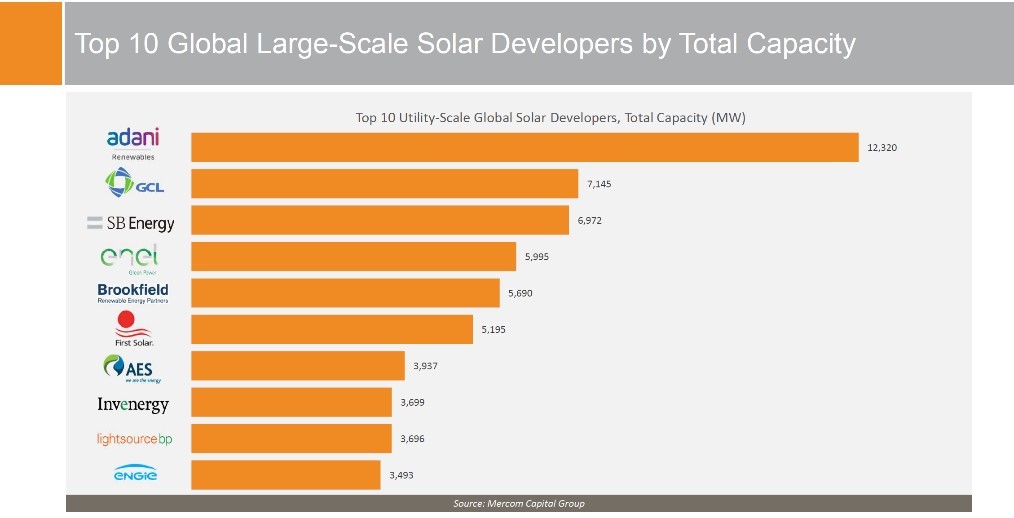The height and width of the screenshot is (518, 1014).
Task: Click the Brookfield Renewable logo
Action: (133, 293)
